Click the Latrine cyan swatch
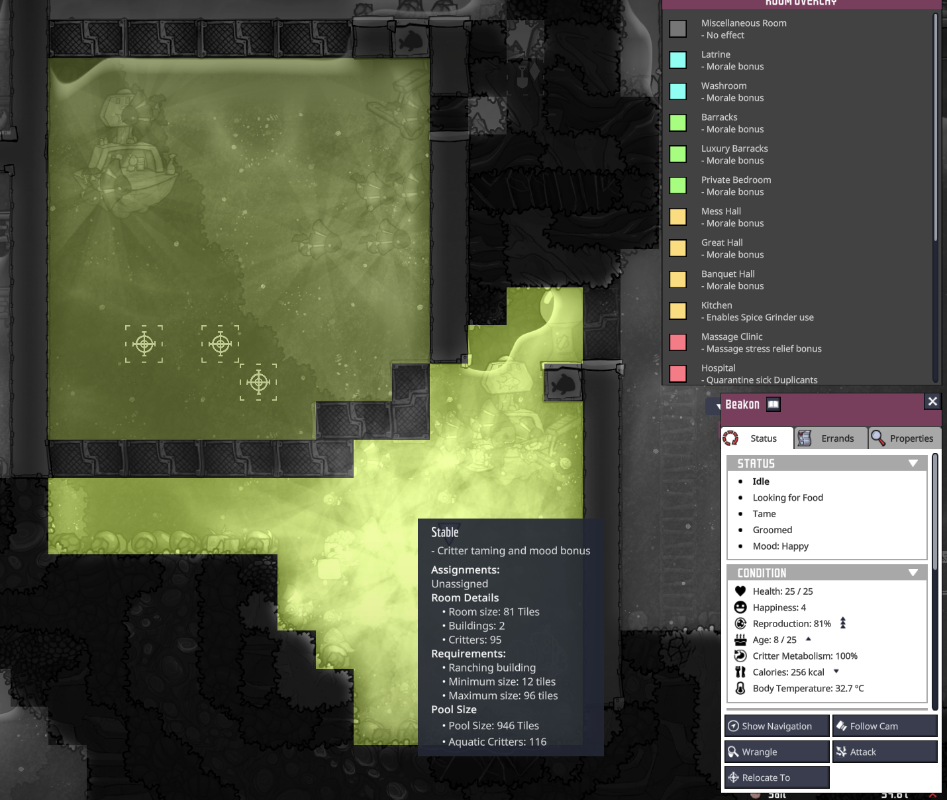Image resolution: width=947 pixels, height=800 pixels. tap(678, 60)
